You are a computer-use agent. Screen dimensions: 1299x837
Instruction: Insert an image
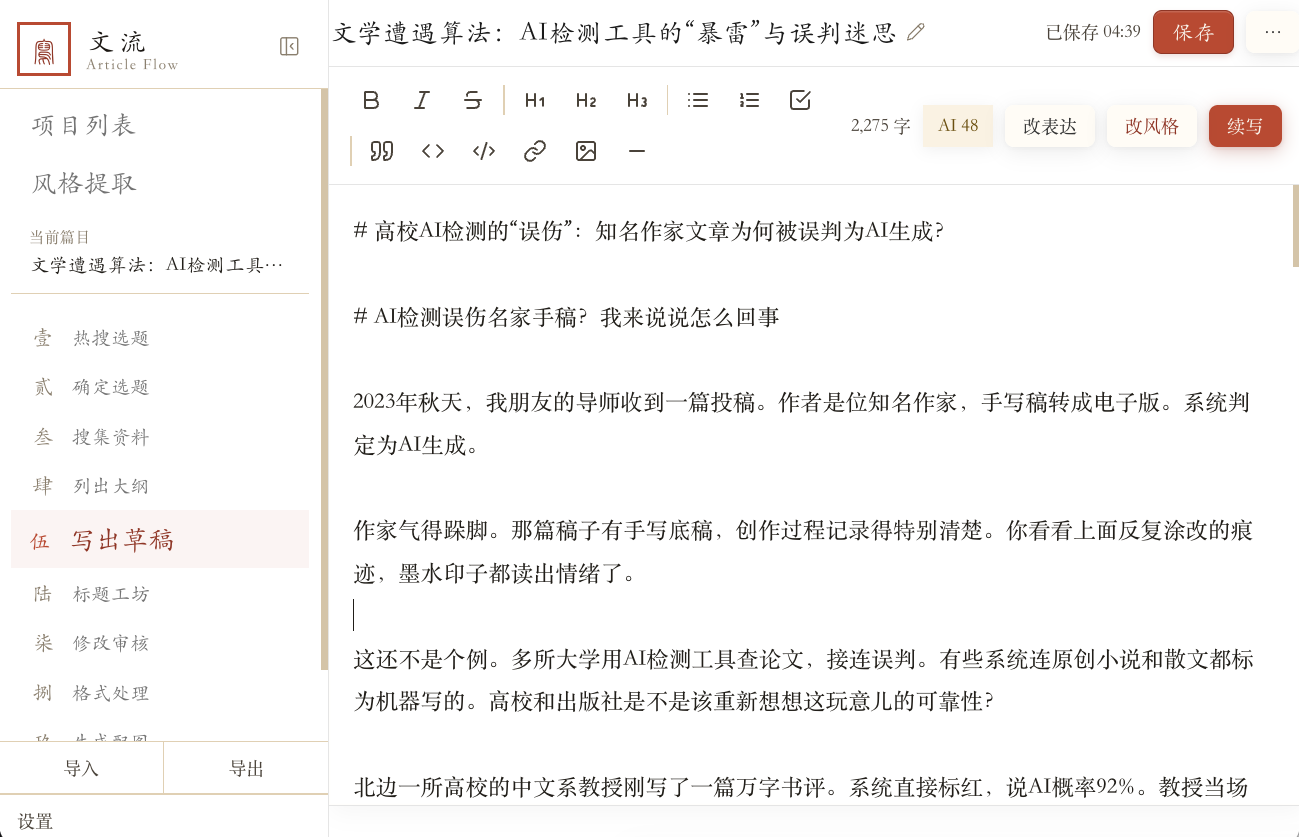[x=586, y=151]
